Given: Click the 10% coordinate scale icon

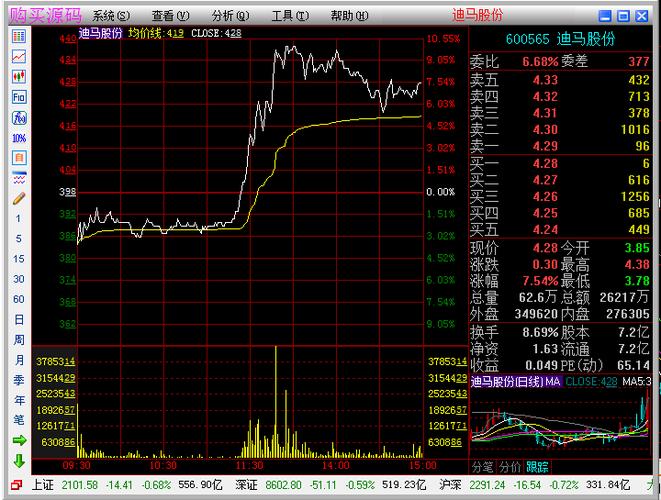Looking at the screenshot, I should 19,138.
